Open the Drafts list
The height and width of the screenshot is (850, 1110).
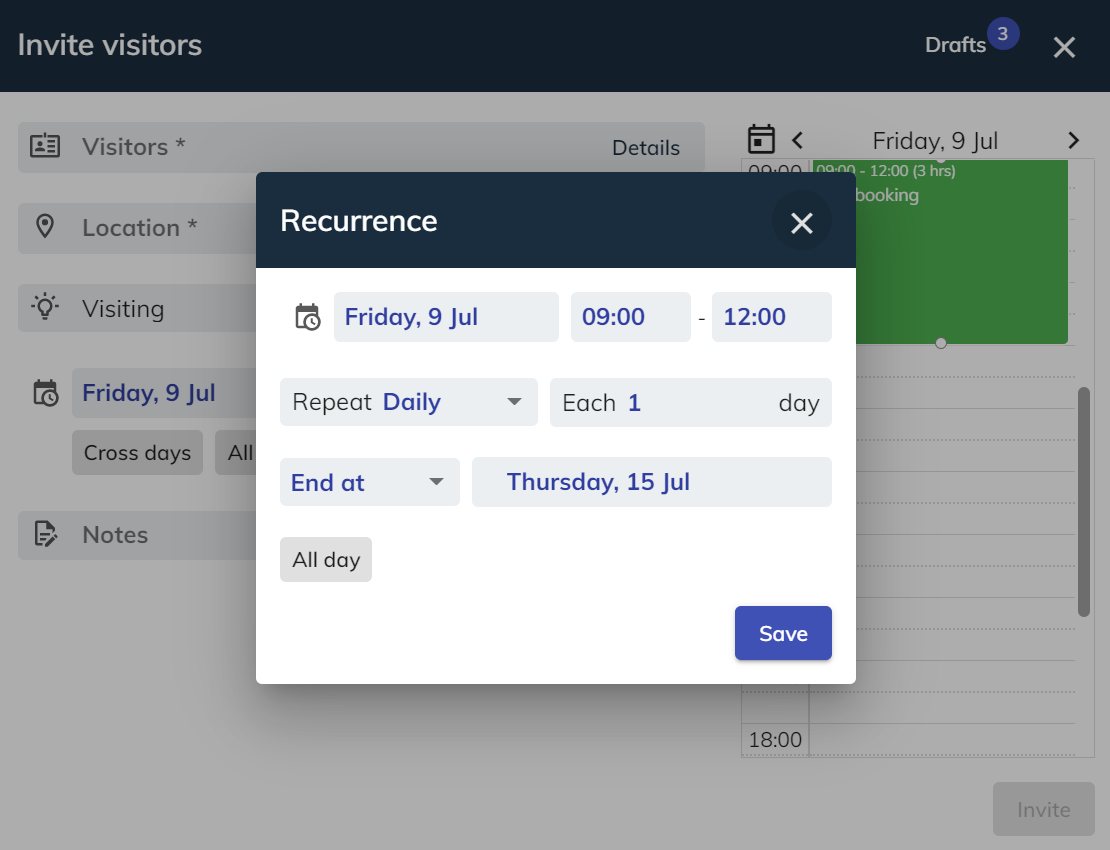(956, 45)
